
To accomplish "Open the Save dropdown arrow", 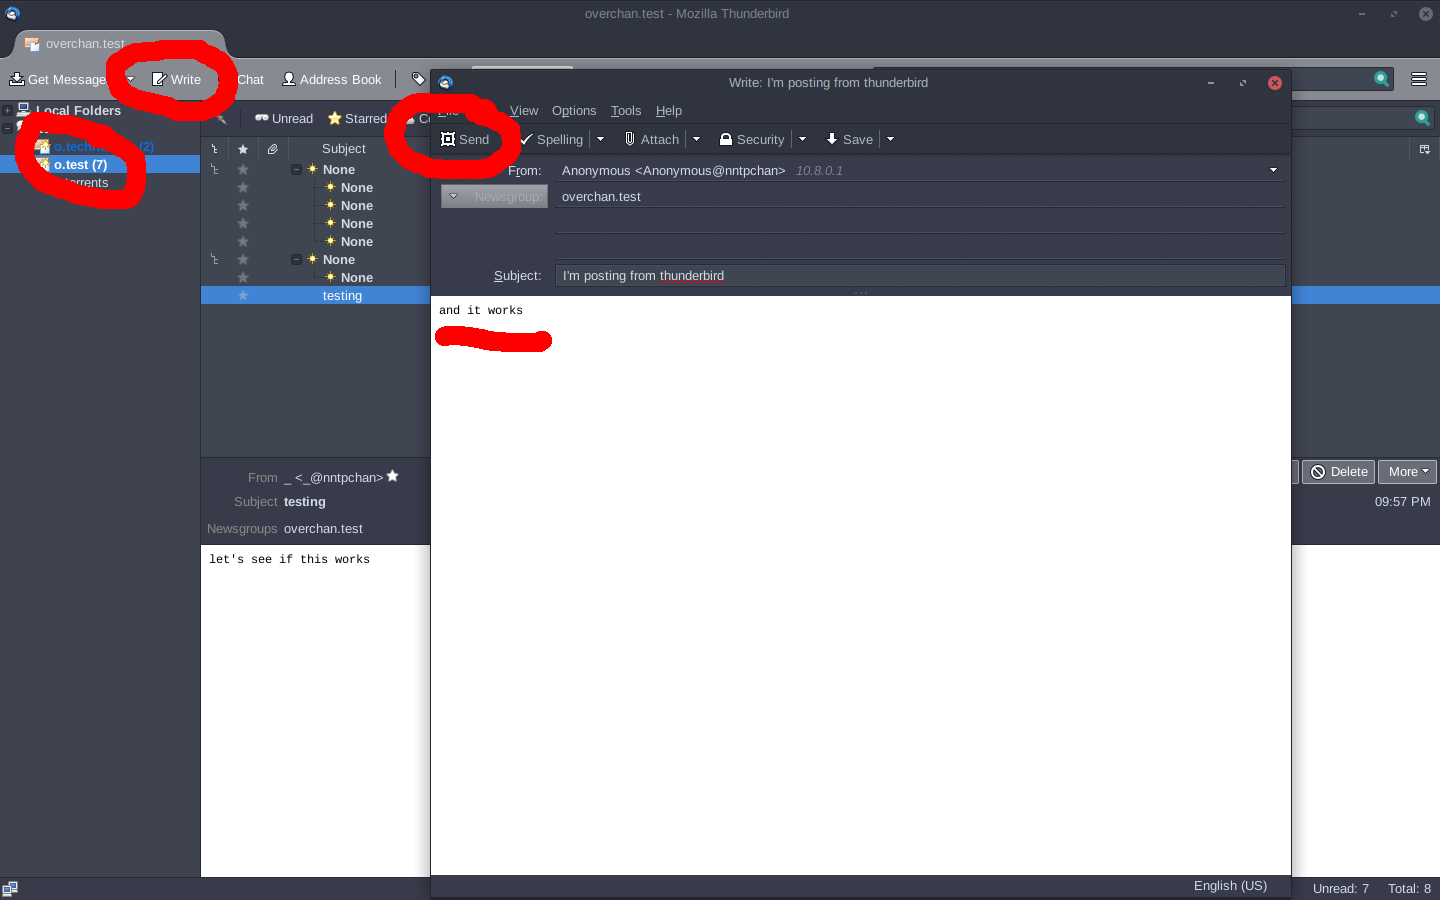I will tap(890, 139).
